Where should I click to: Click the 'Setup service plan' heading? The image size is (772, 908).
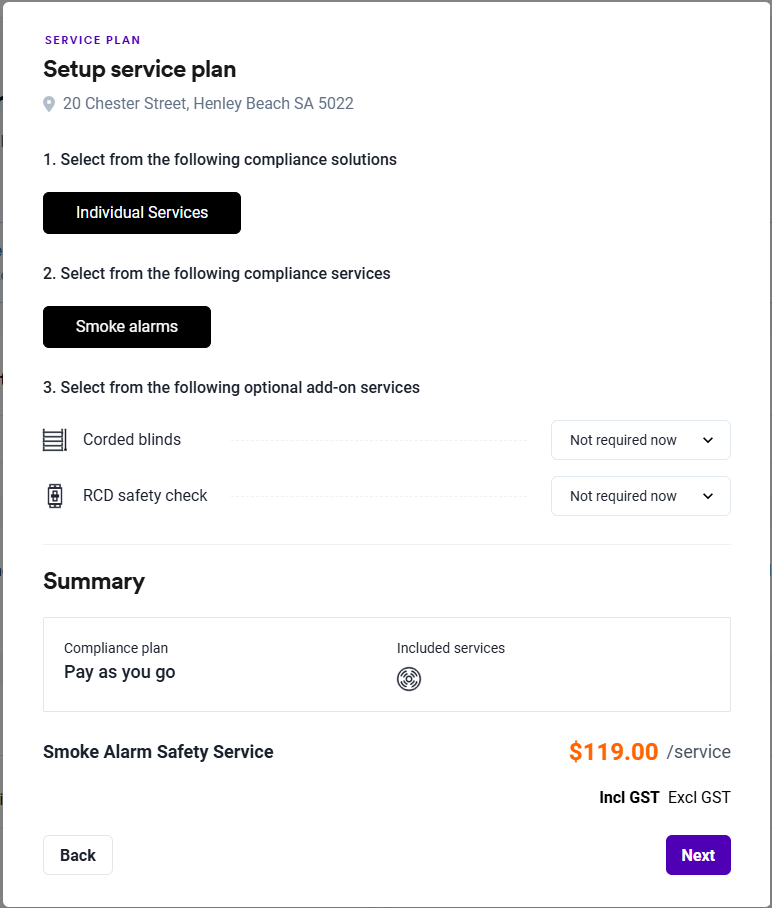[140, 70]
